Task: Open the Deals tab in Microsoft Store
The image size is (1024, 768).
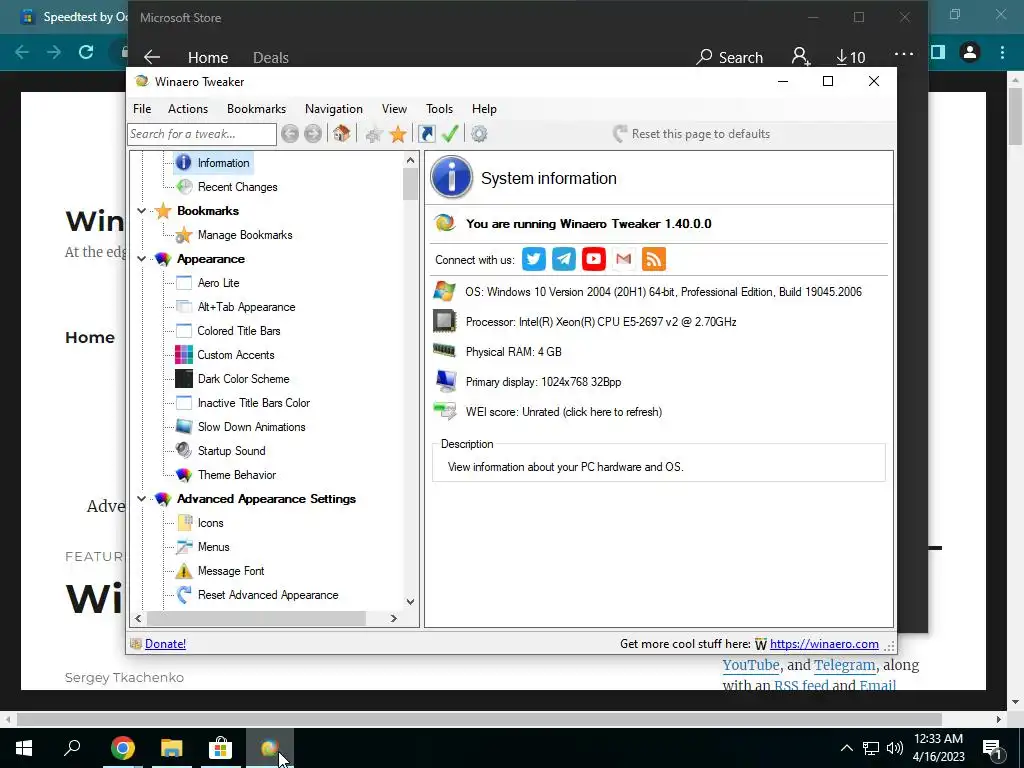Action: click(x=271, y=57)
